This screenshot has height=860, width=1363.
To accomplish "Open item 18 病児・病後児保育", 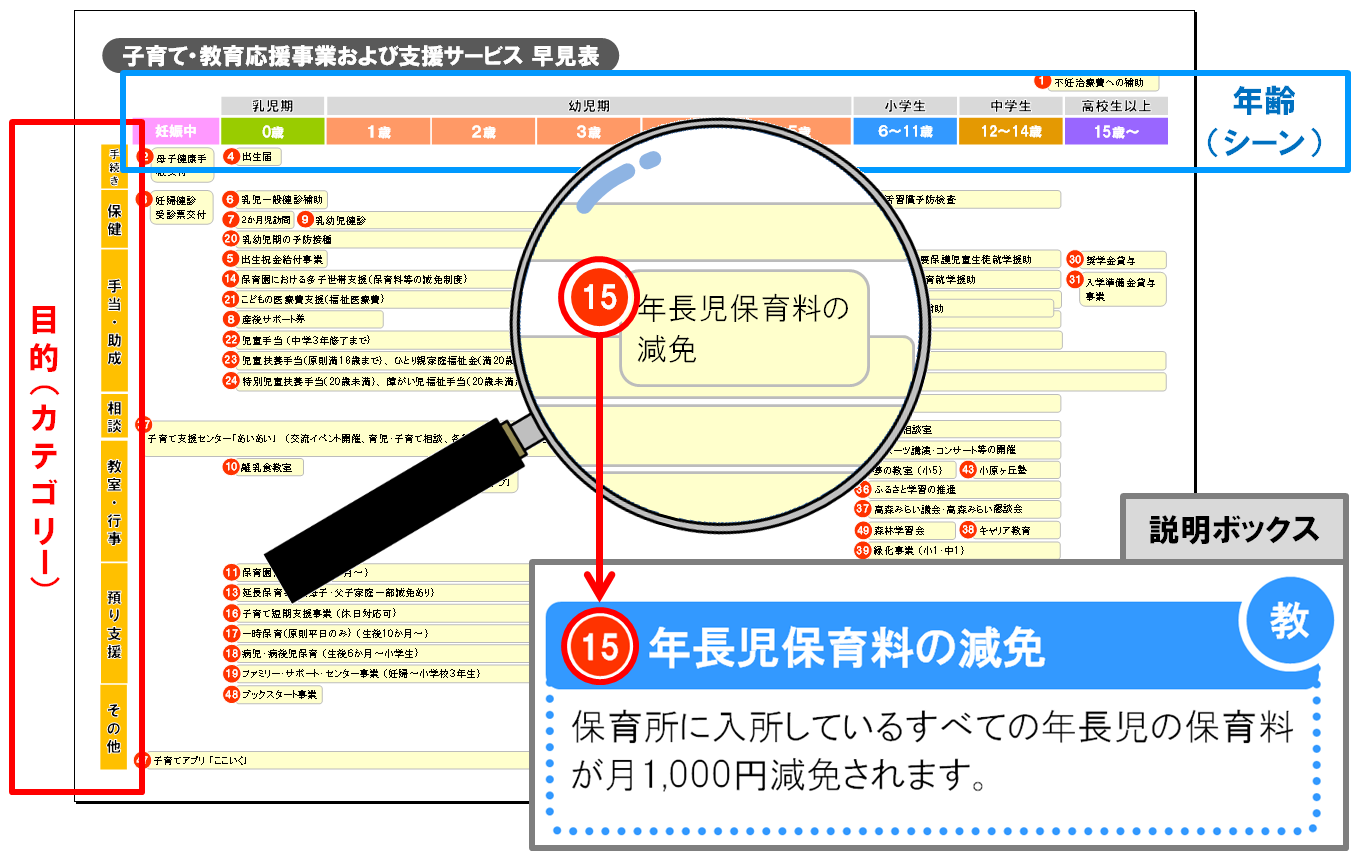I will 376,653.
